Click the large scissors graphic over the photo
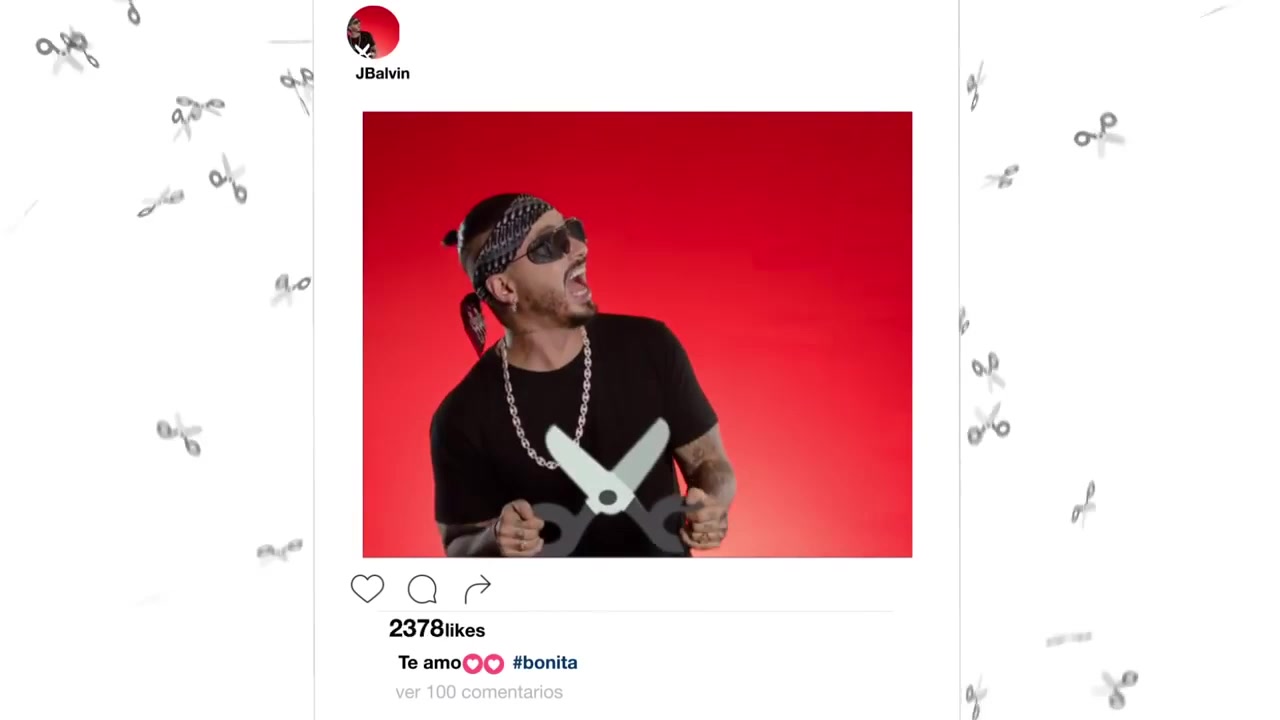Image resolution: width=1280 pixels, height=720 pixels. click(609, 487)
